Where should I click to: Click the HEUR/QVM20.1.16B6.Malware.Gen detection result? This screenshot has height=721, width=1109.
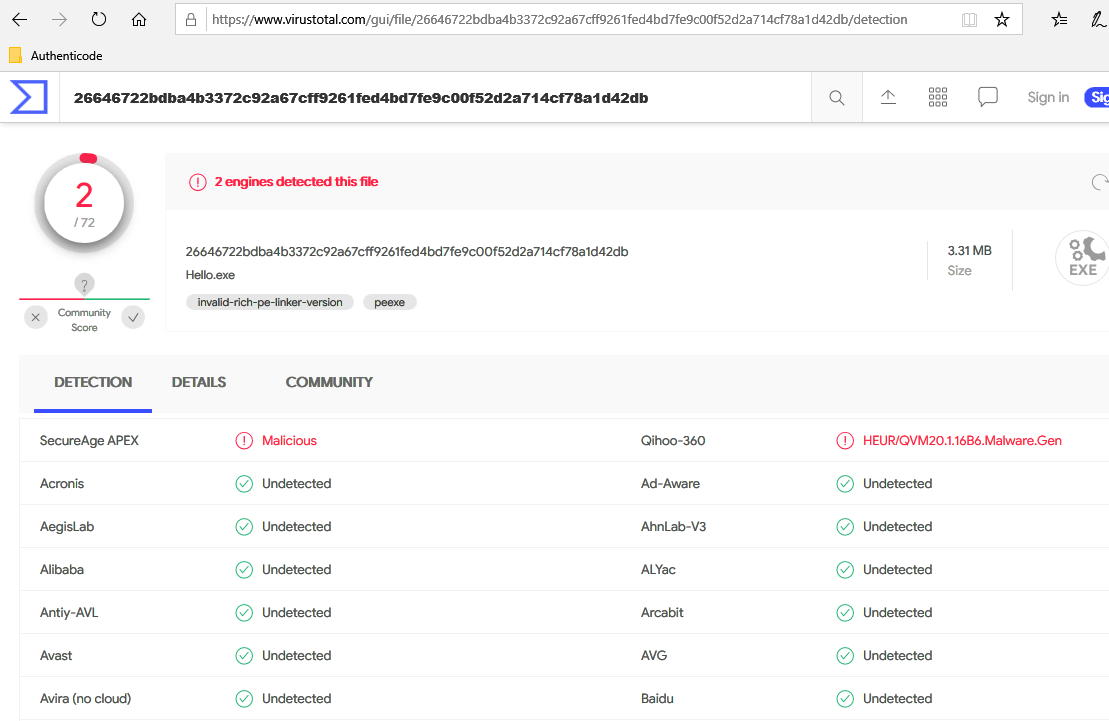coord(962,441)
